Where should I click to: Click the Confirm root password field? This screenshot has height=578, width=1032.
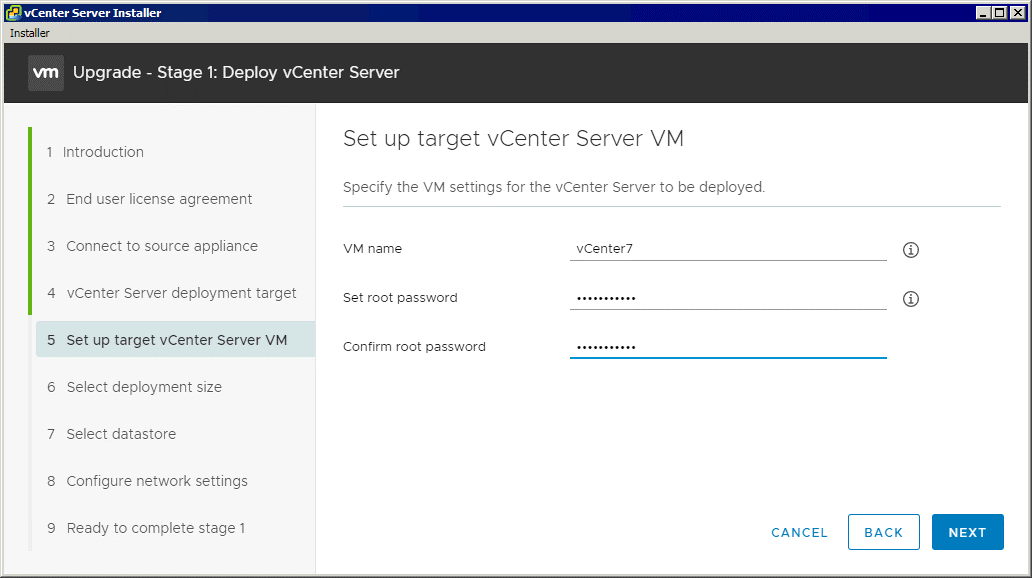pyautogui.click(x=728, y=345)
